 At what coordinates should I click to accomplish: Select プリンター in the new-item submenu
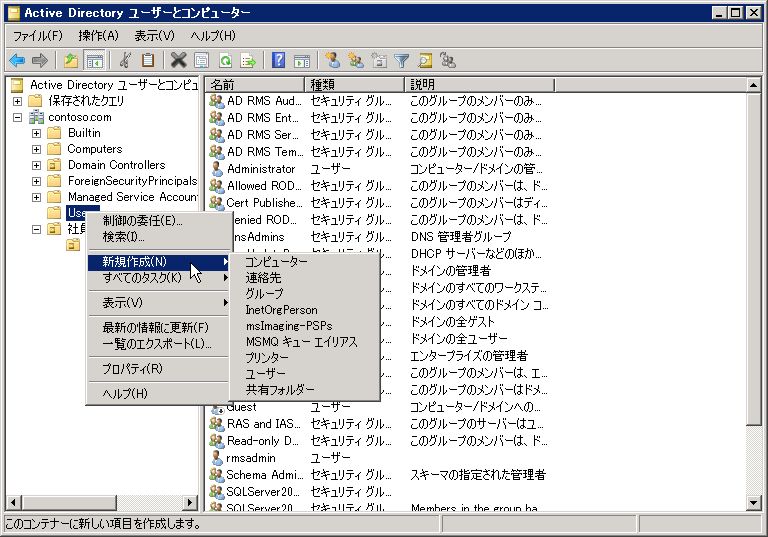305,358
